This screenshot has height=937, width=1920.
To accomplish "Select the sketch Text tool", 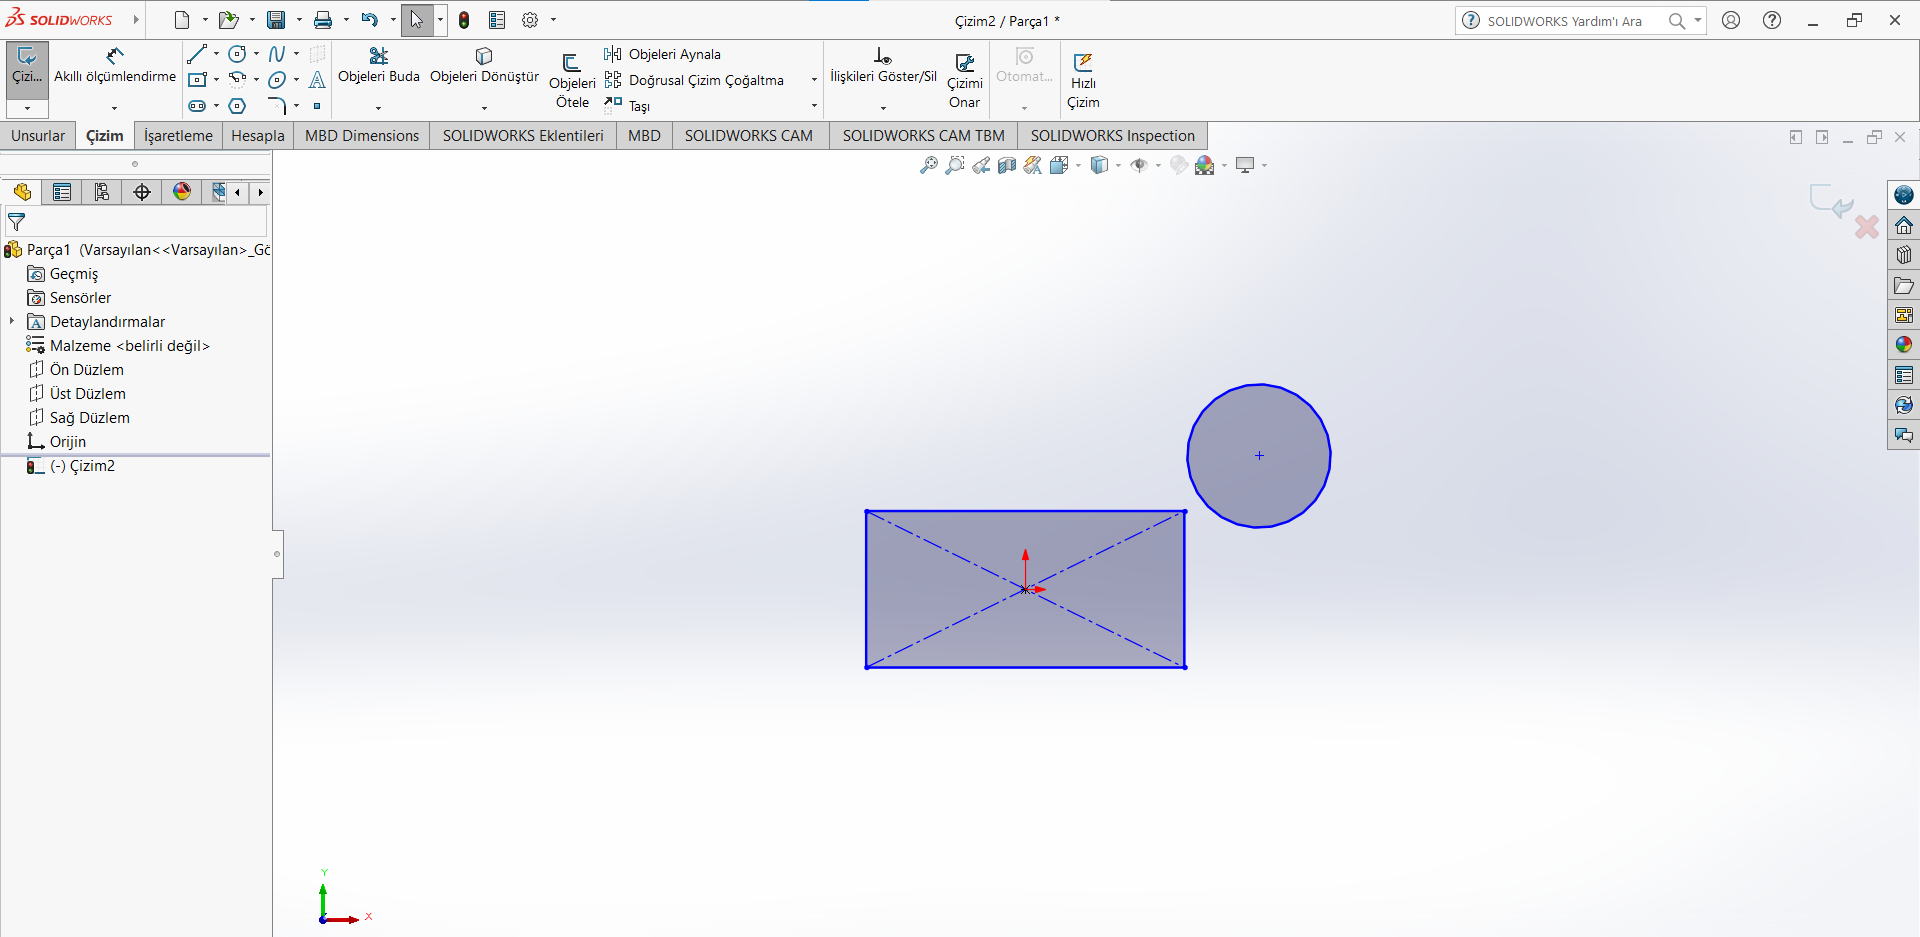I will tap(317, 79).
